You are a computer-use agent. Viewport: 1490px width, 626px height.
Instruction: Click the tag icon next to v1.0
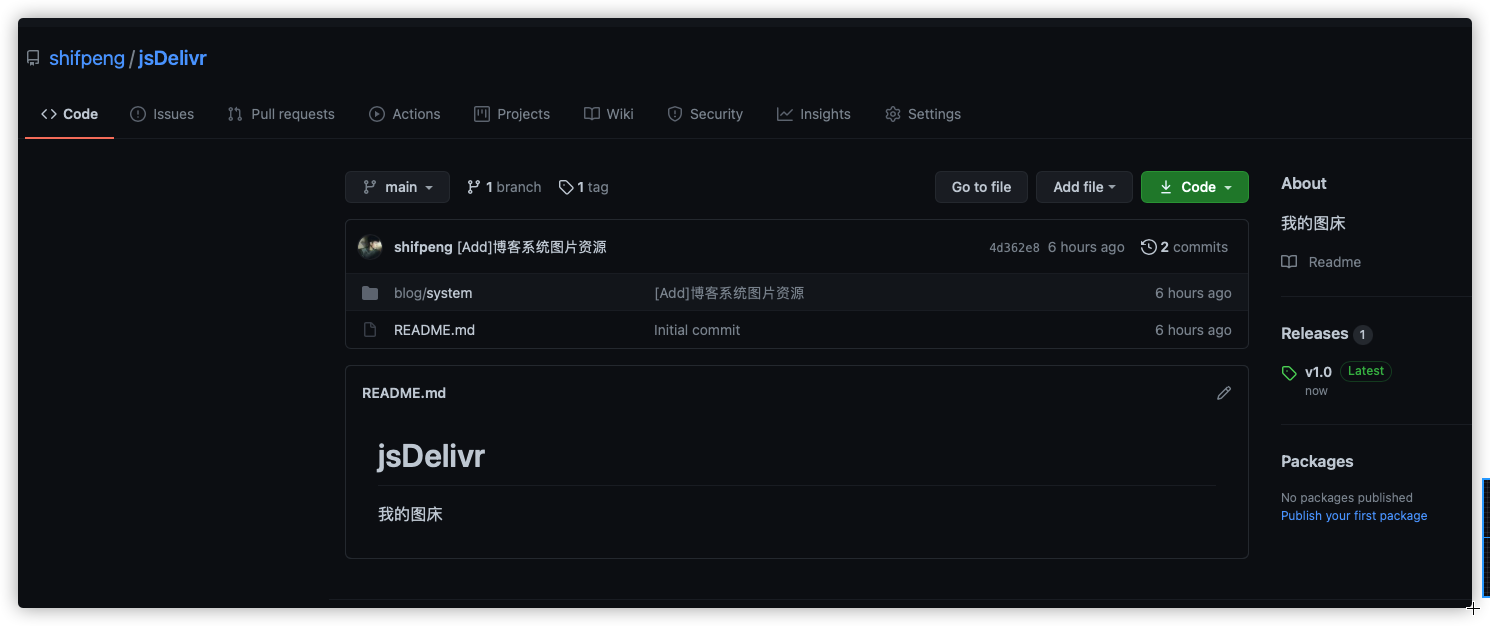1289,373
